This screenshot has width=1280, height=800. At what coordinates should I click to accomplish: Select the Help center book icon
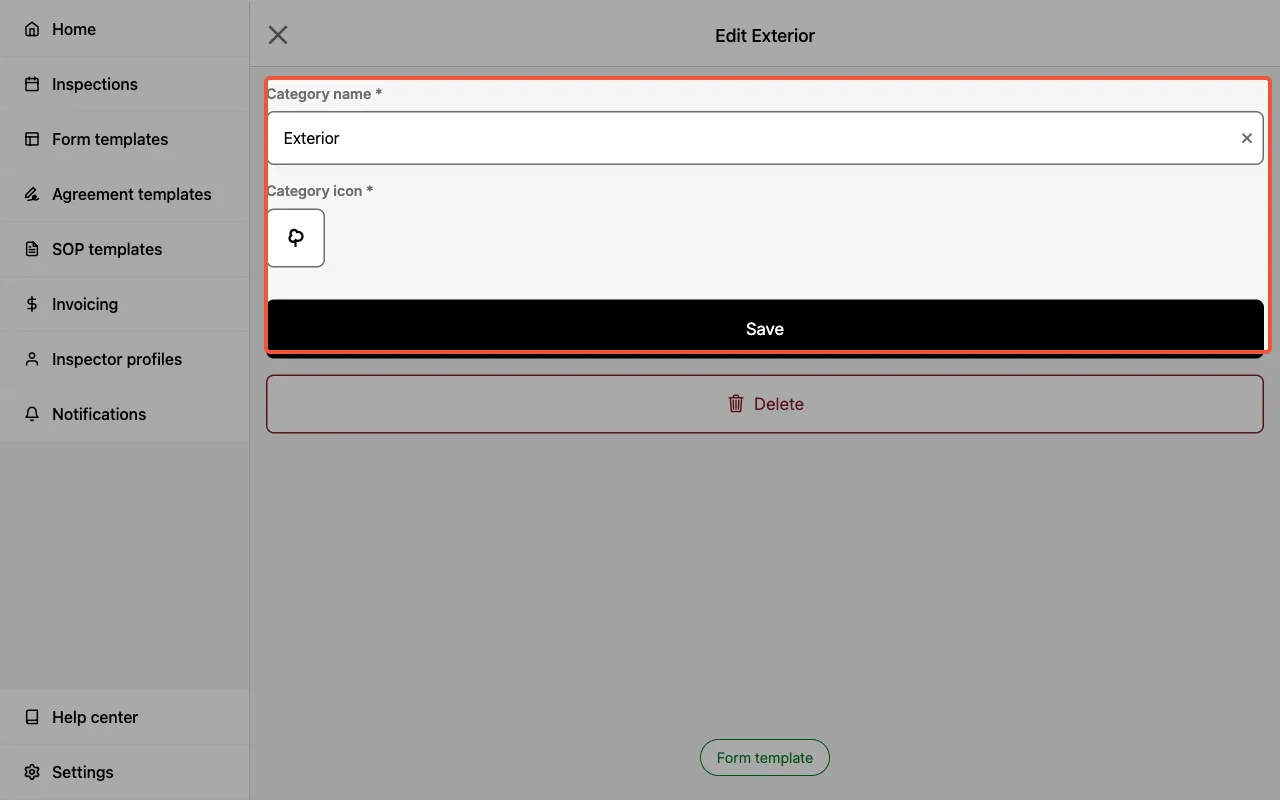pyautogui.click(x=31, y=717)
